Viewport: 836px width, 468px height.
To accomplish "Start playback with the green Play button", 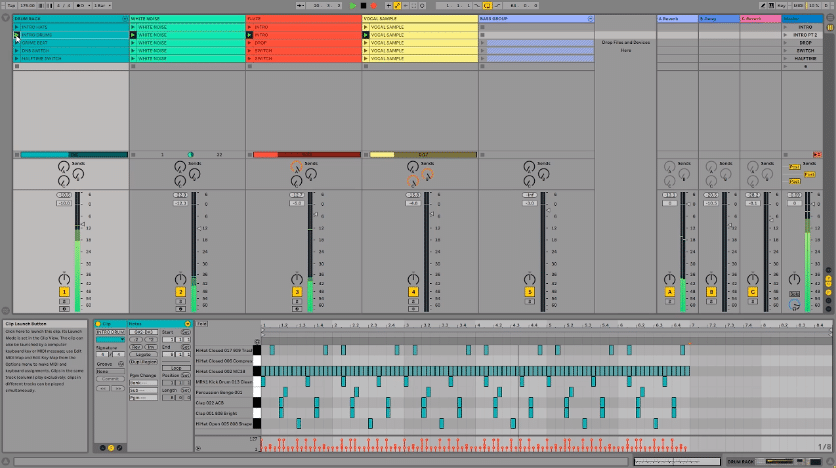I will click(352, 5).
